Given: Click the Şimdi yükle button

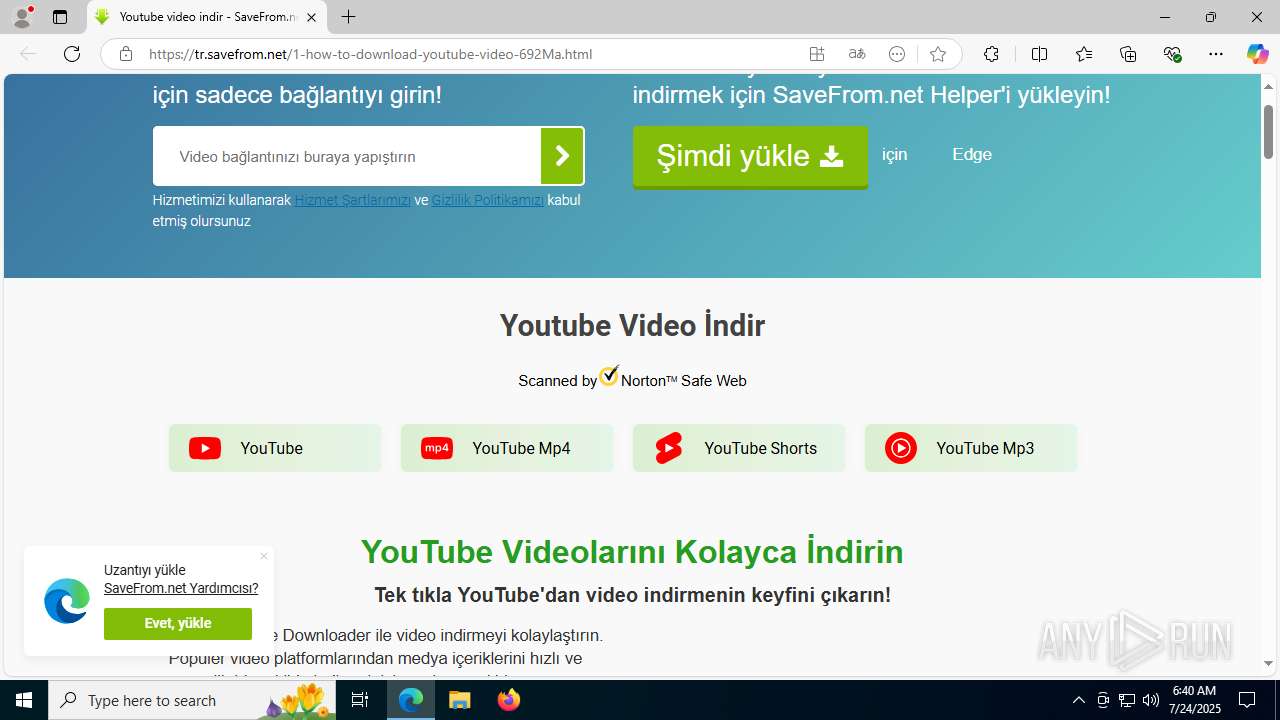Looking at the screenshot, I should click(750, 157).
